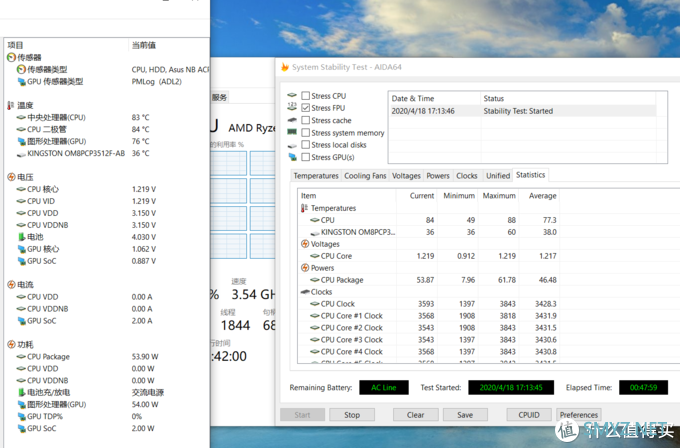Enable the Stress system memory checkbox
The width and height of the screenshot is (680, 448).
pos(306,133)
